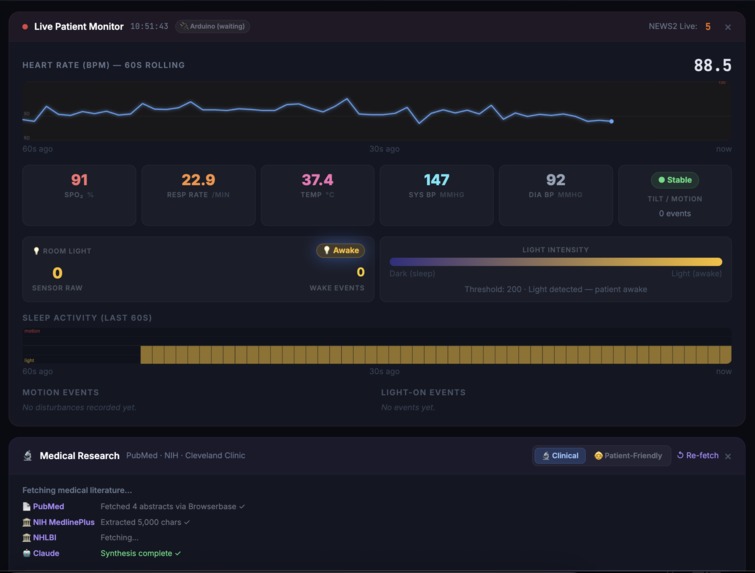
Task: Click the NIH MedlinePlus institution icon
Action: [26, 522]
